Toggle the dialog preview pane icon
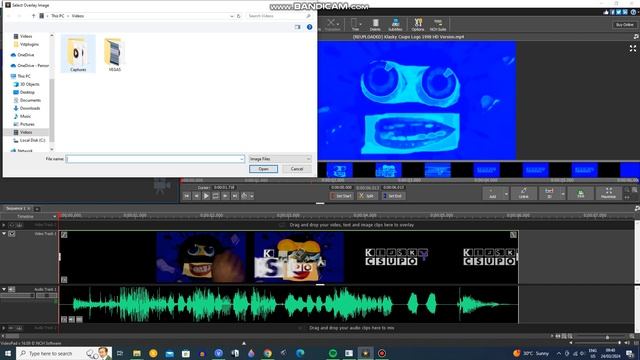 pos(298,27)
